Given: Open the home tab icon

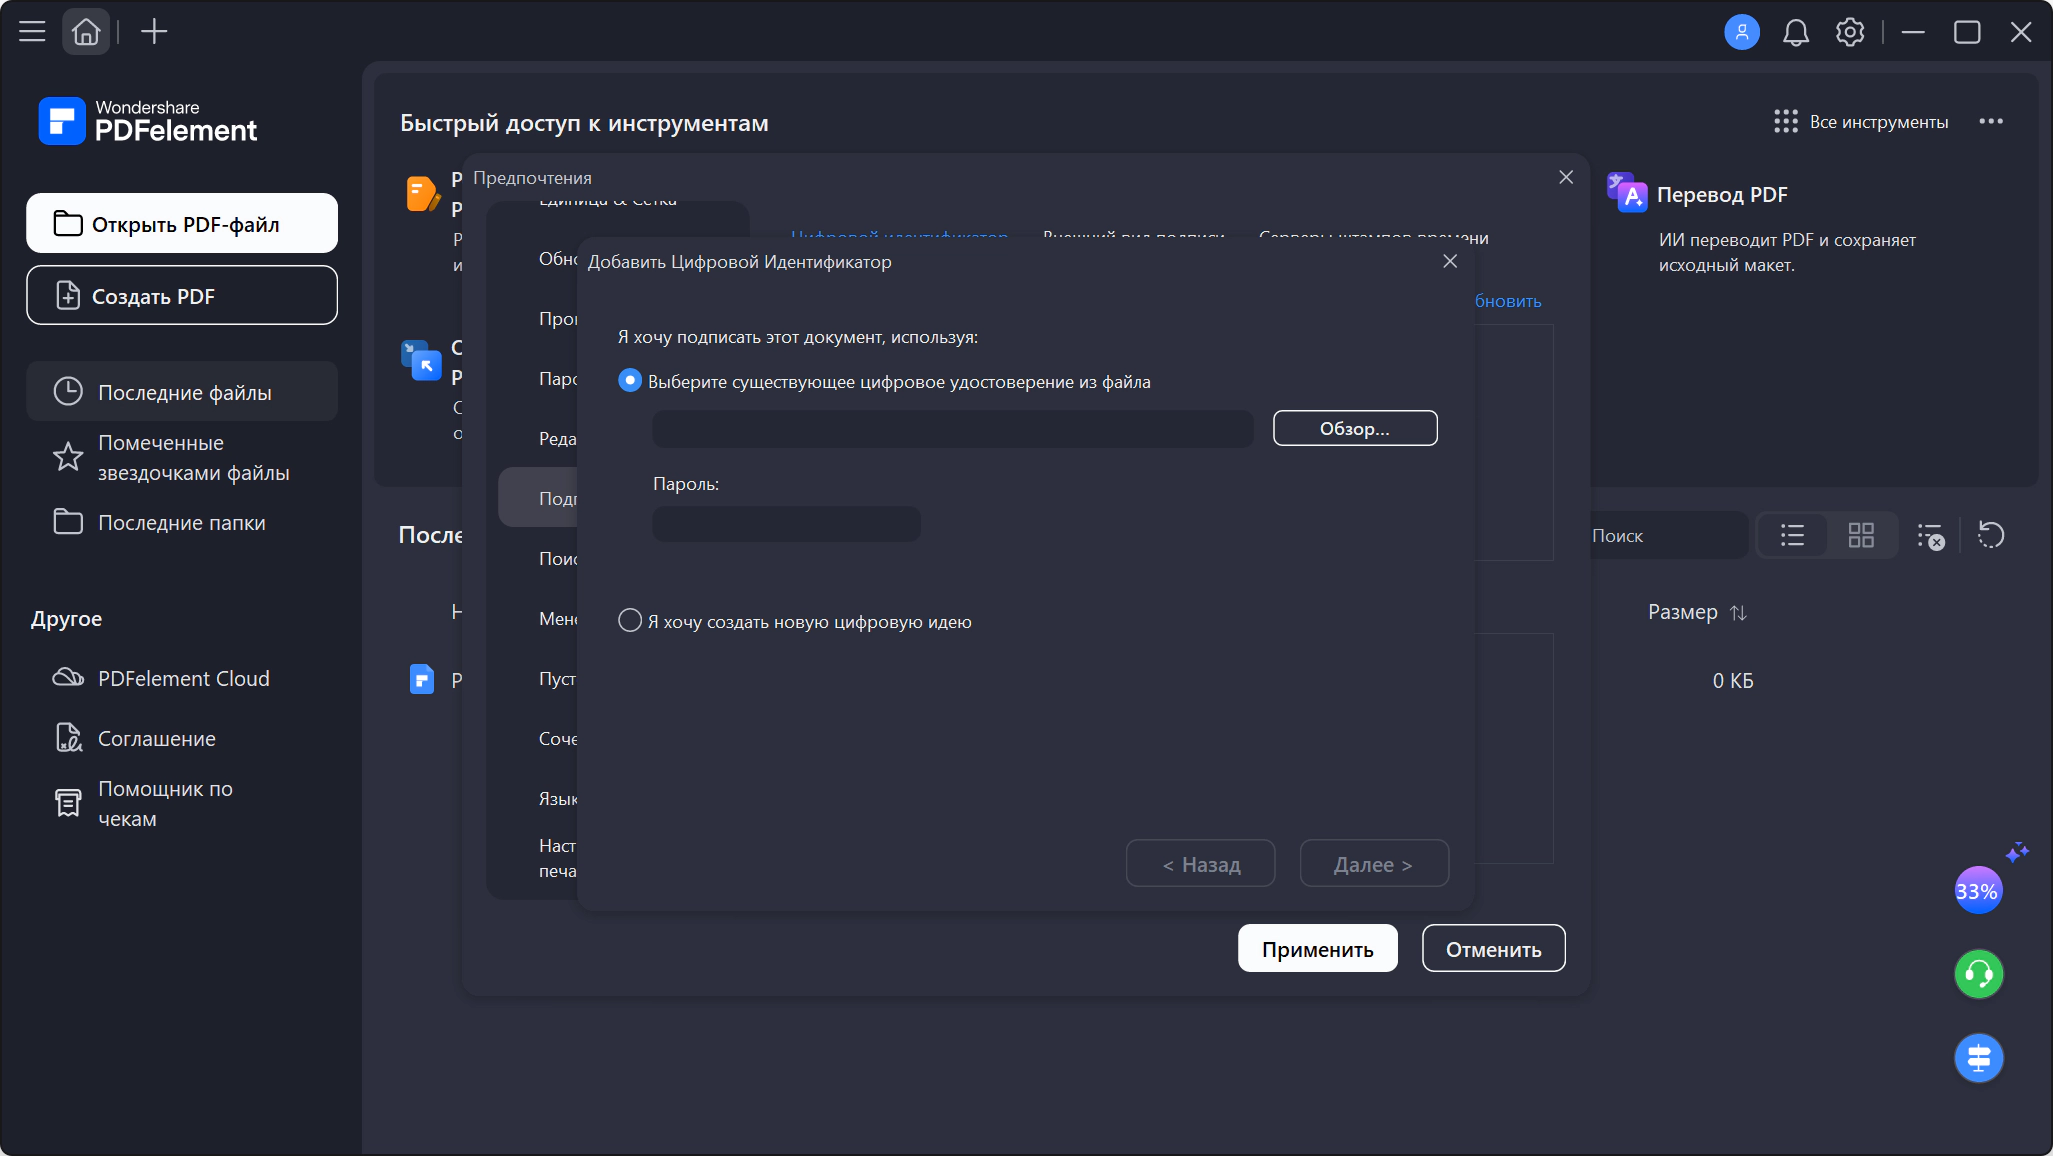Looking at the screenshot, I should coord(86,32).
